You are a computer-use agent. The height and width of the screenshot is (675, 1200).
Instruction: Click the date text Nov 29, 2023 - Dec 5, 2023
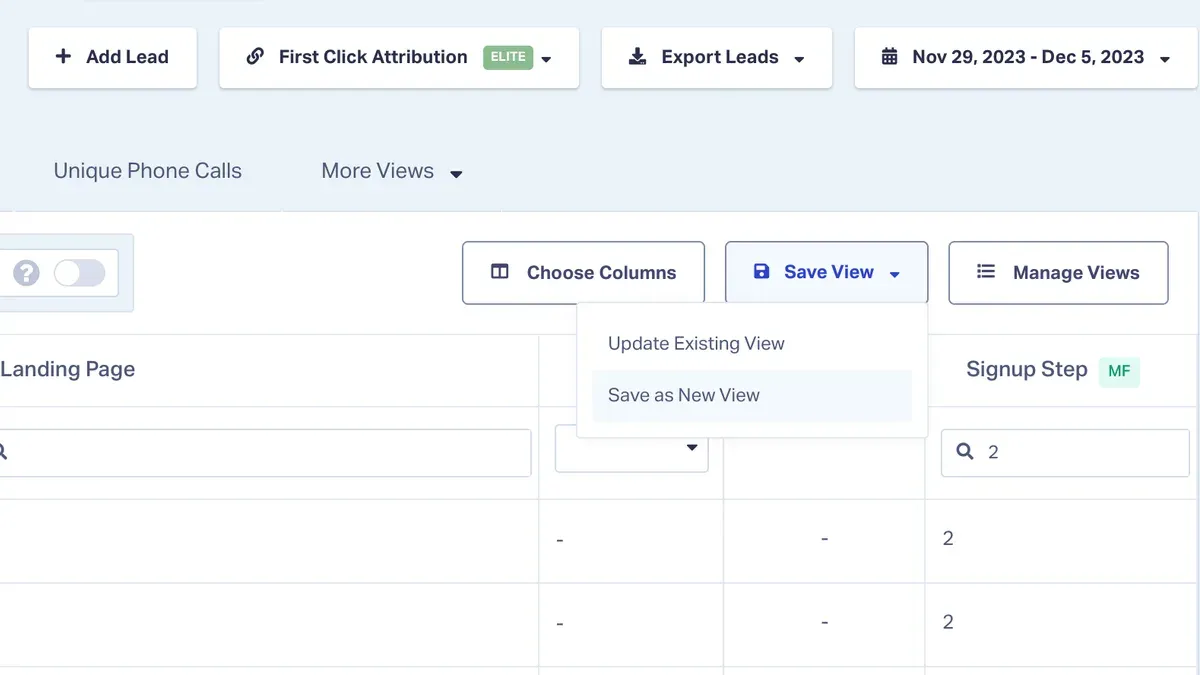click(x=1028, y=57)
